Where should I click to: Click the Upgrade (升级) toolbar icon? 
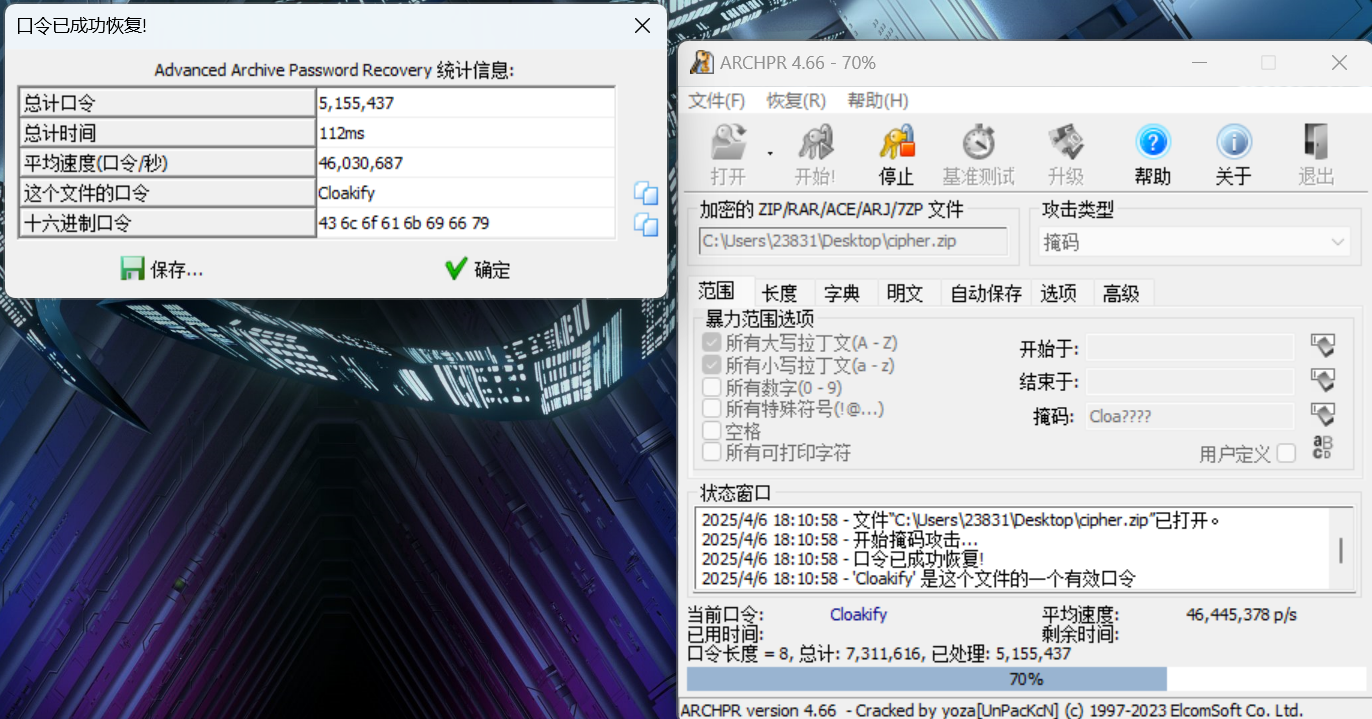click(1066, 143)
